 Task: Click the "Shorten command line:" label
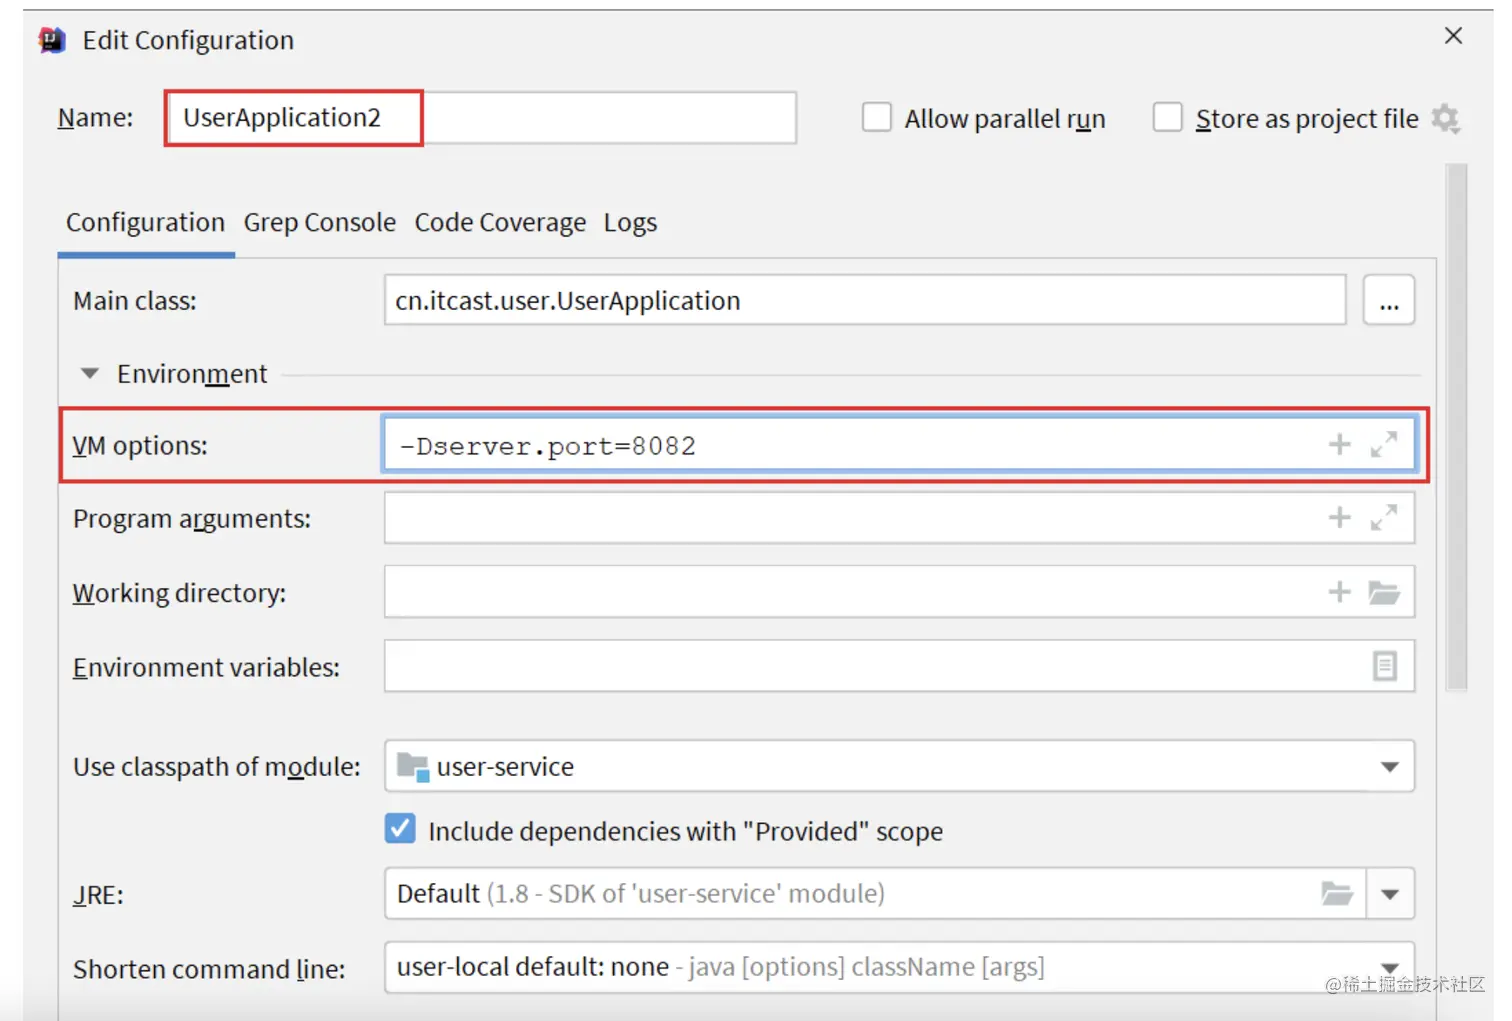[209, 969]
